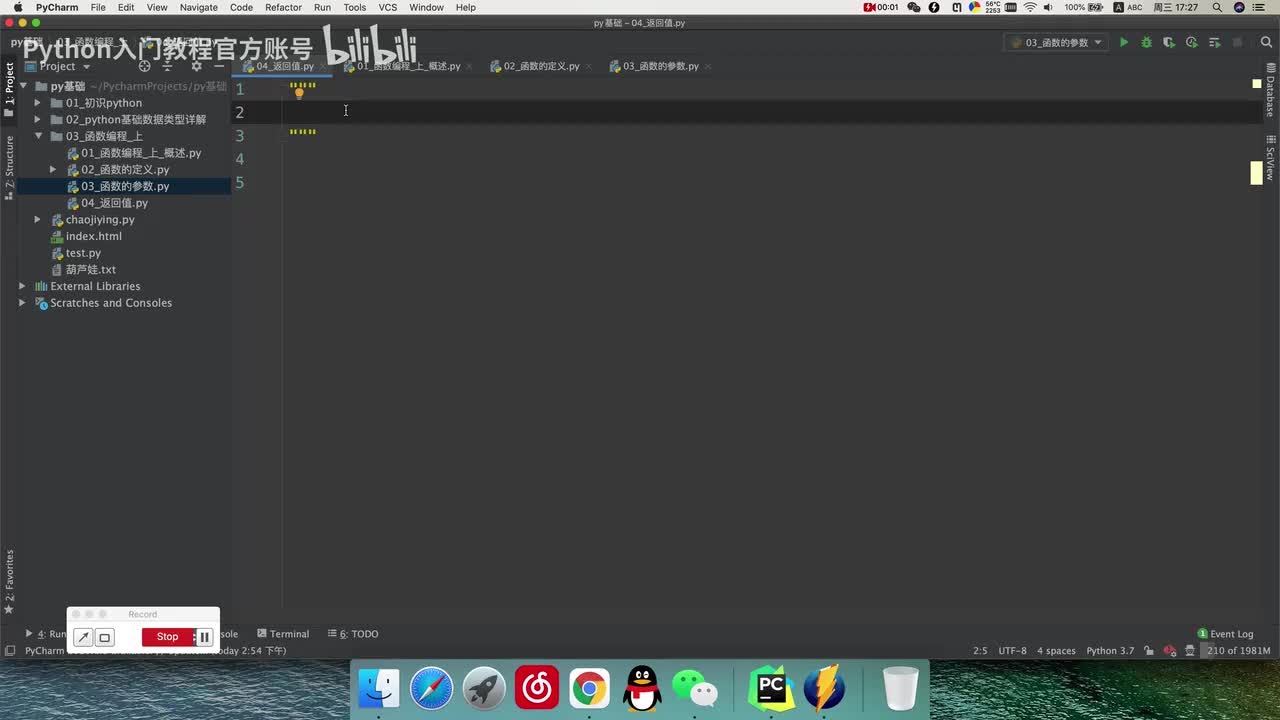
Task: Run the current configuration with green play button
Action: 1124,43
